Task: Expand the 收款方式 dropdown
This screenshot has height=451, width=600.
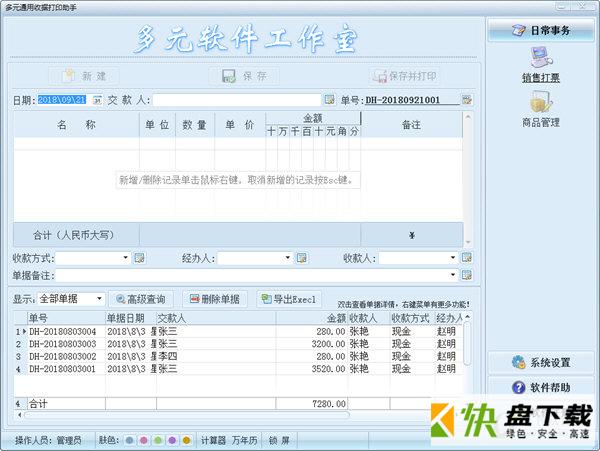Action: [125, 258]
